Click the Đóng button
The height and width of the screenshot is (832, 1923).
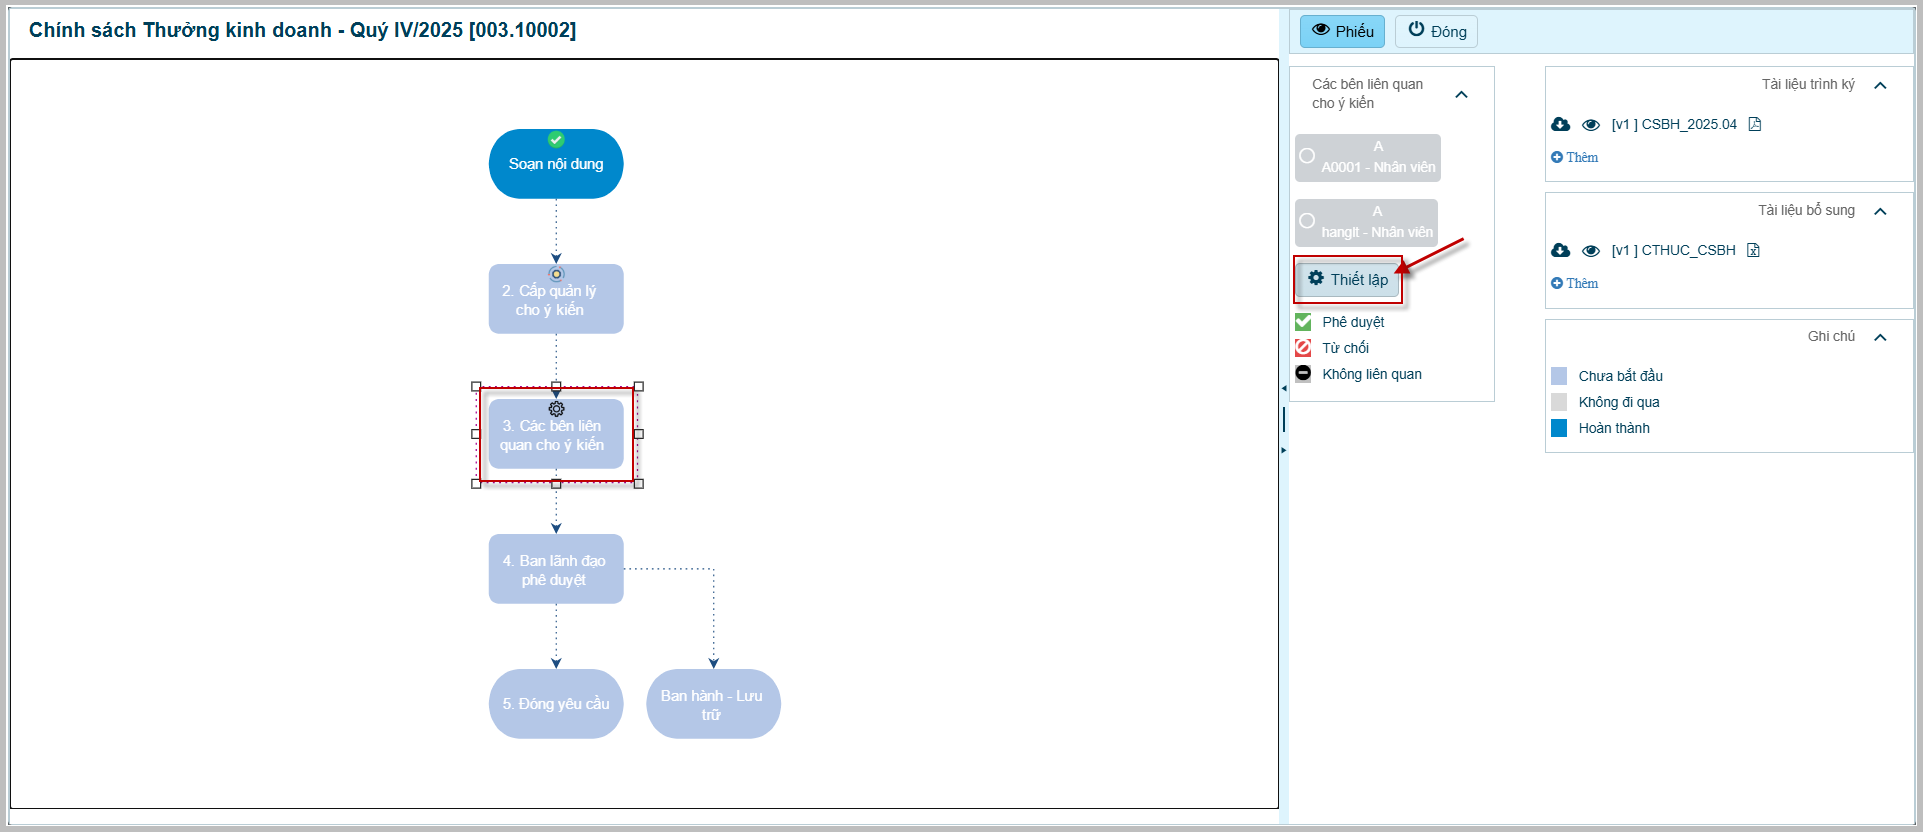(1436, 31)
